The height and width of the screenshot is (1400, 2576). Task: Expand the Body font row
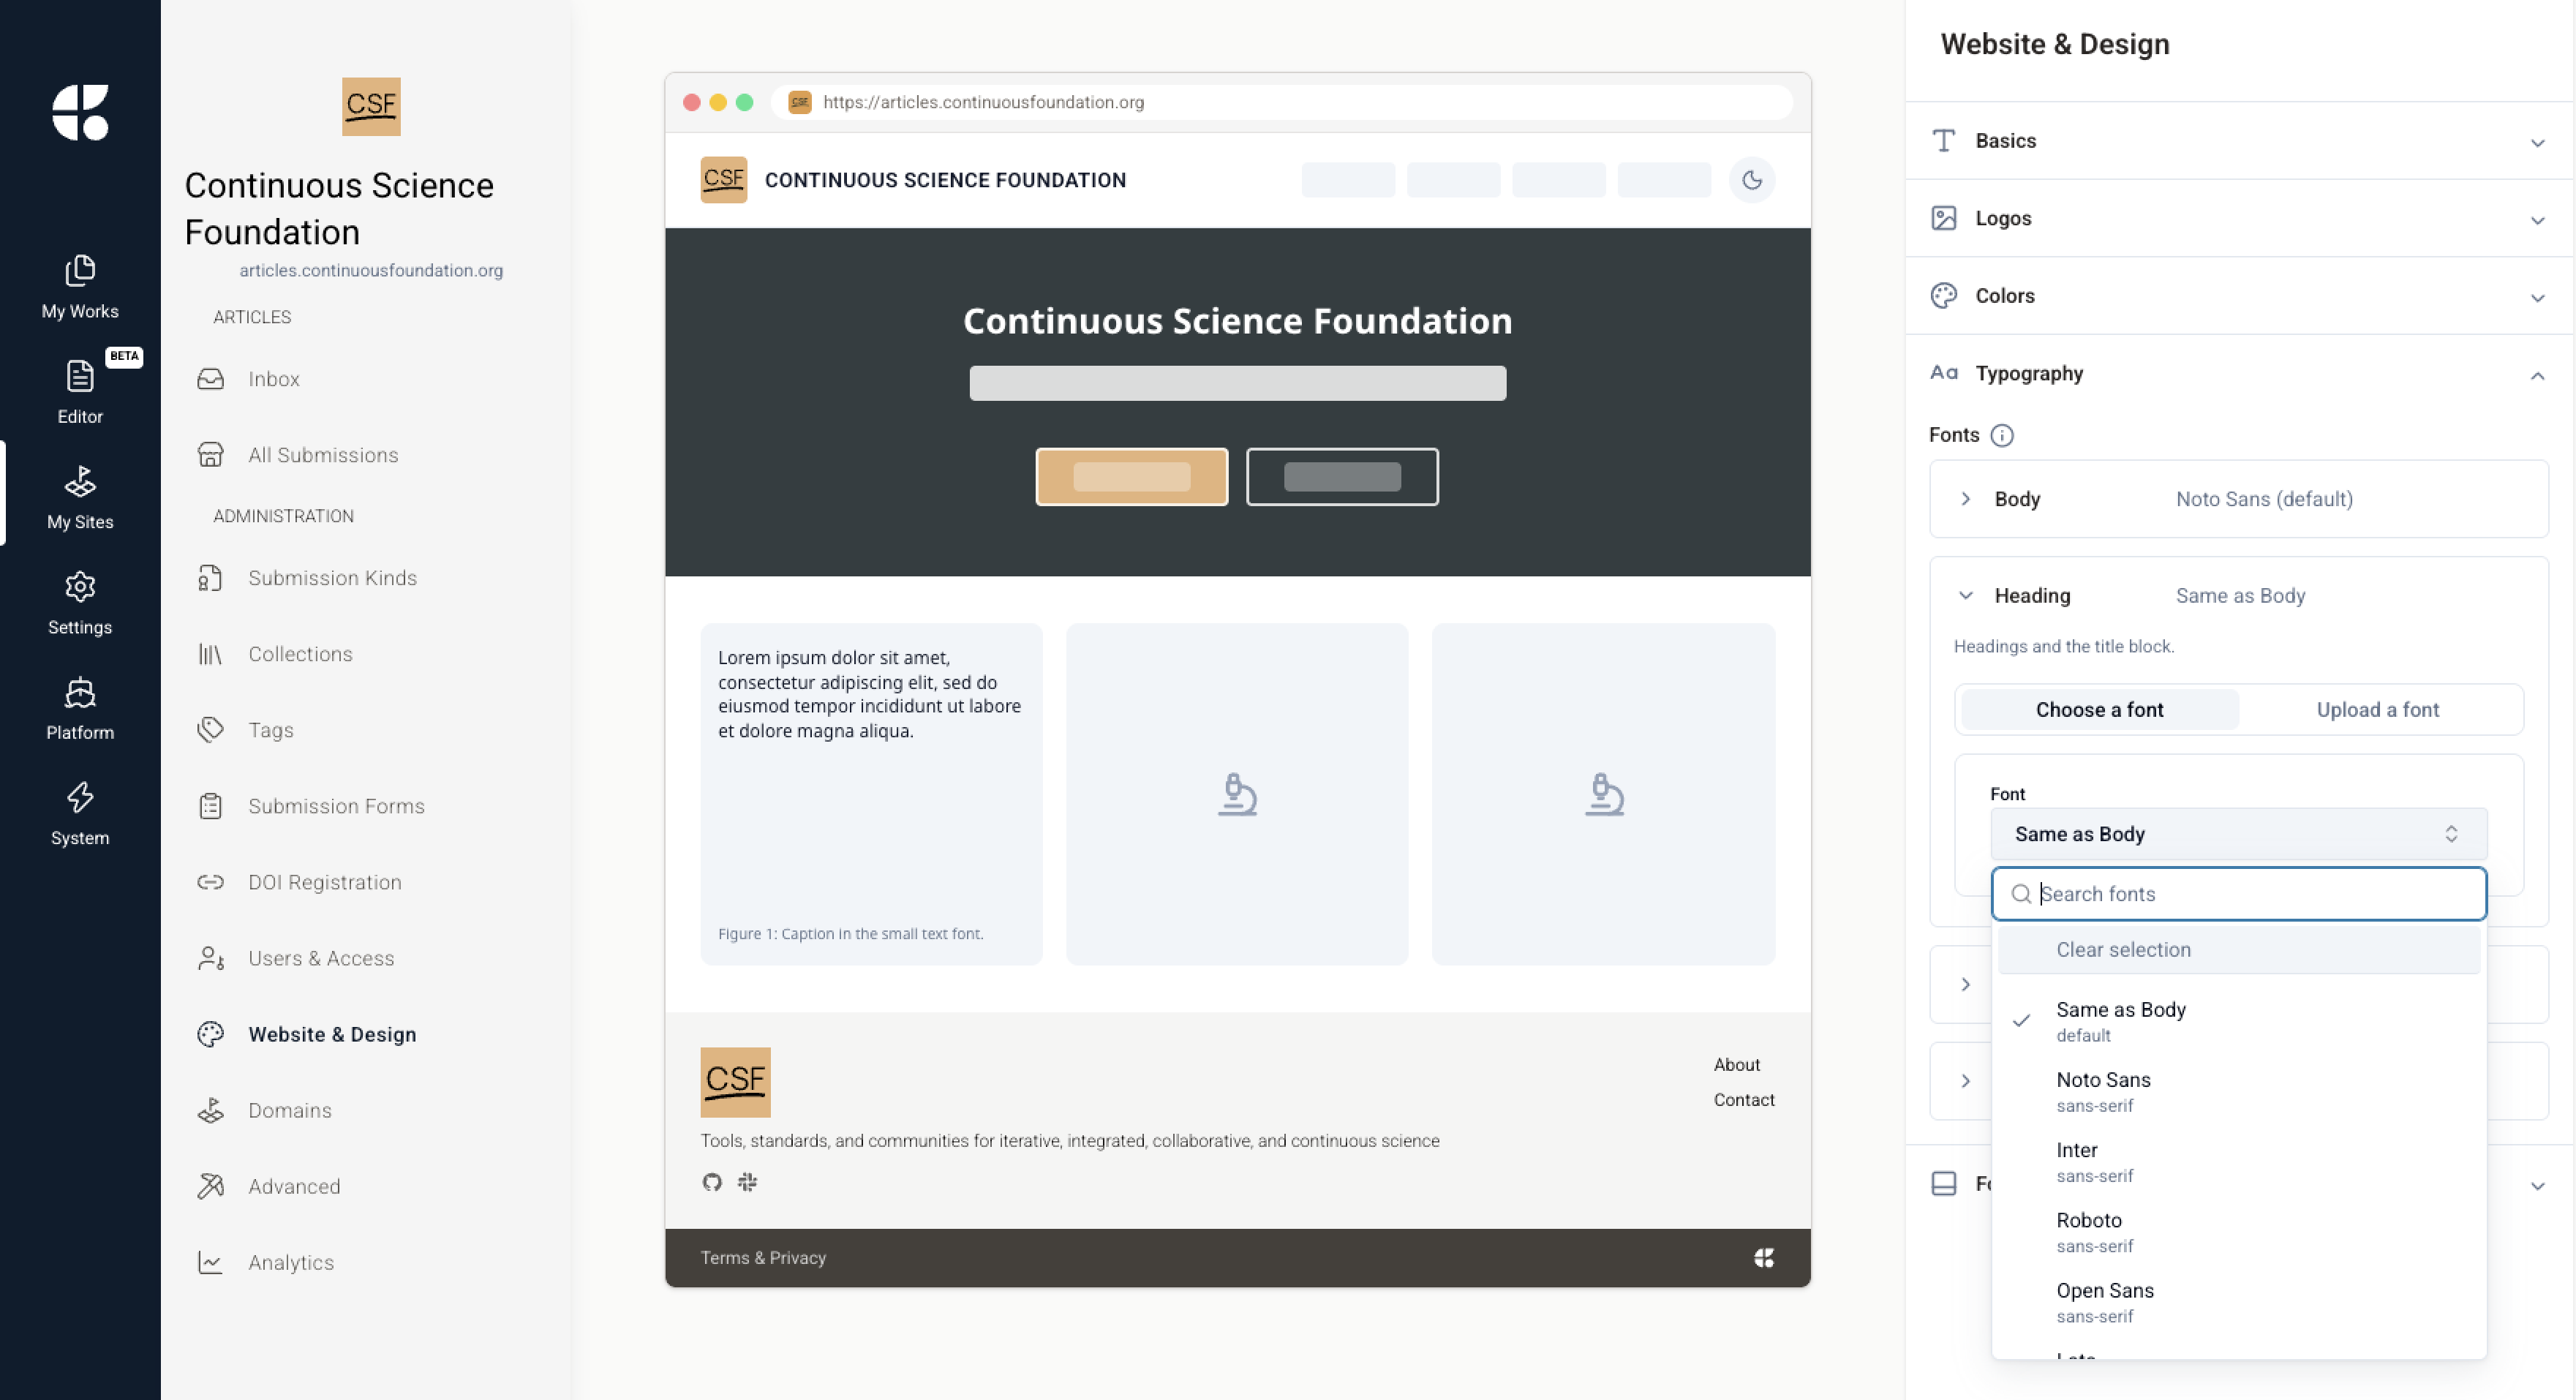[2239, 499]
